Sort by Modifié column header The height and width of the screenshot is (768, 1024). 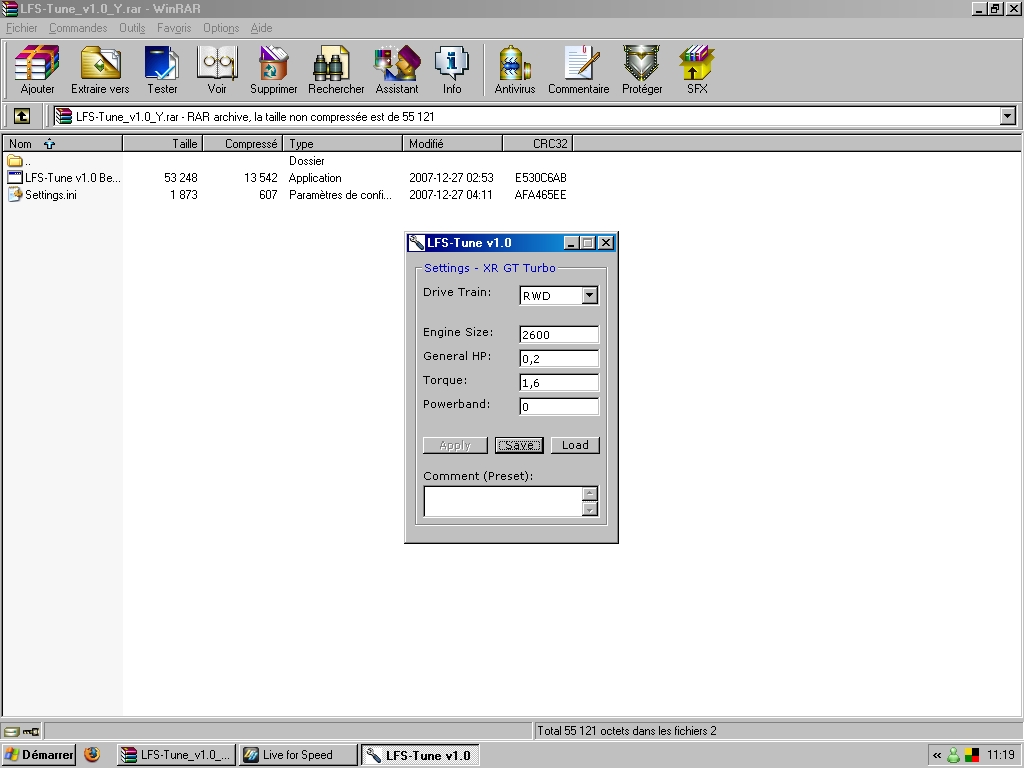click(453, 144)
